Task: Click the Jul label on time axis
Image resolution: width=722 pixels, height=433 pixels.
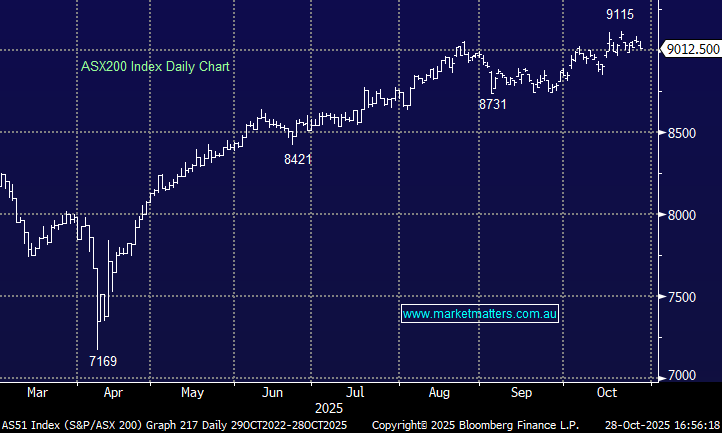Action: pyautogui.click(x=354, y=392)
